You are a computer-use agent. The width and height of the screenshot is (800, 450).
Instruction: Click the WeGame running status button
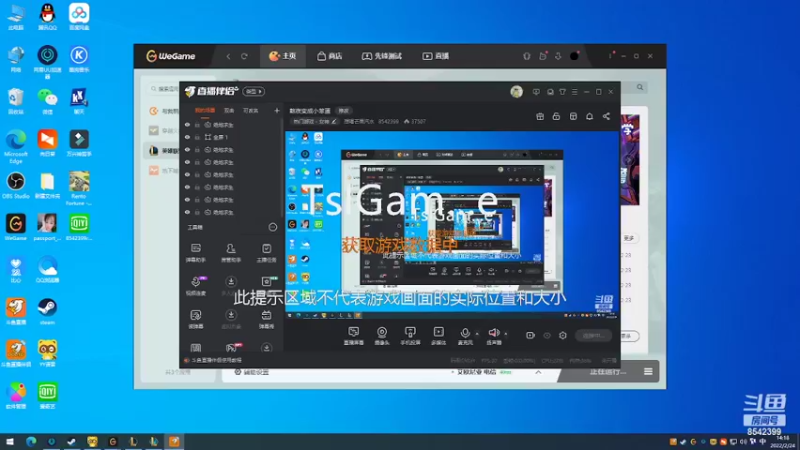click(x=607, y=372)
